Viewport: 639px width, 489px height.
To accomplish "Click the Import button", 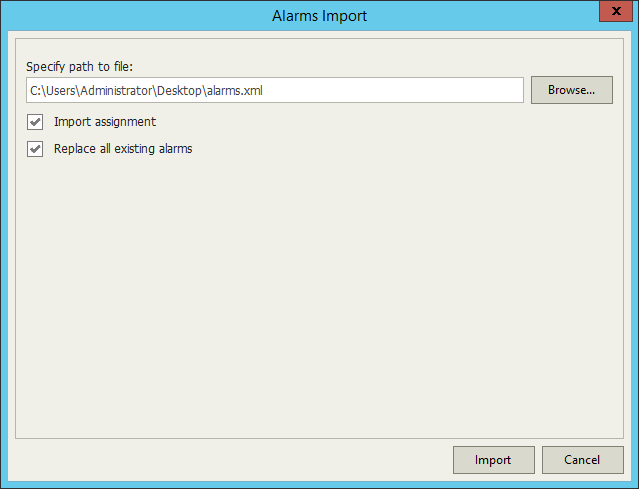I will pos(494,460).
